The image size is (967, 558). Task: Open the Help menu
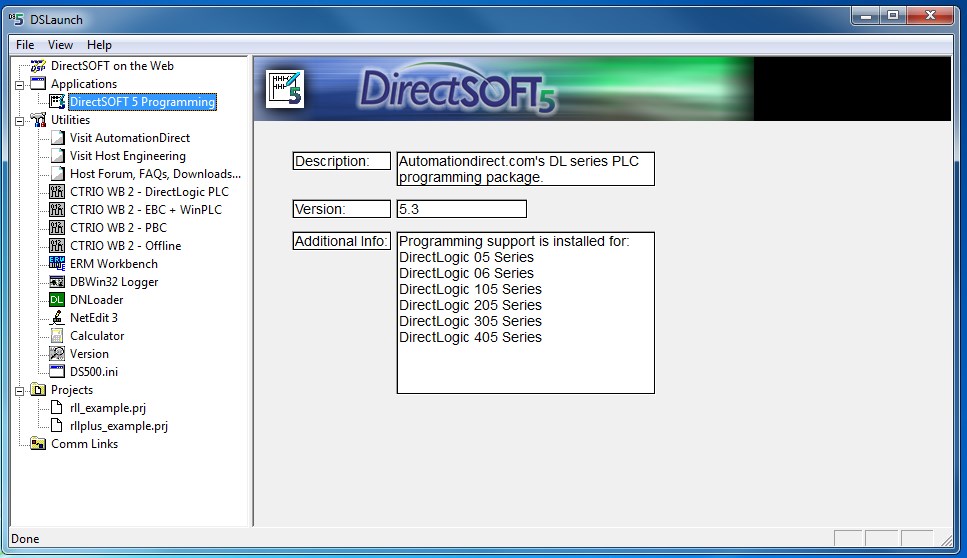point(99,45)
